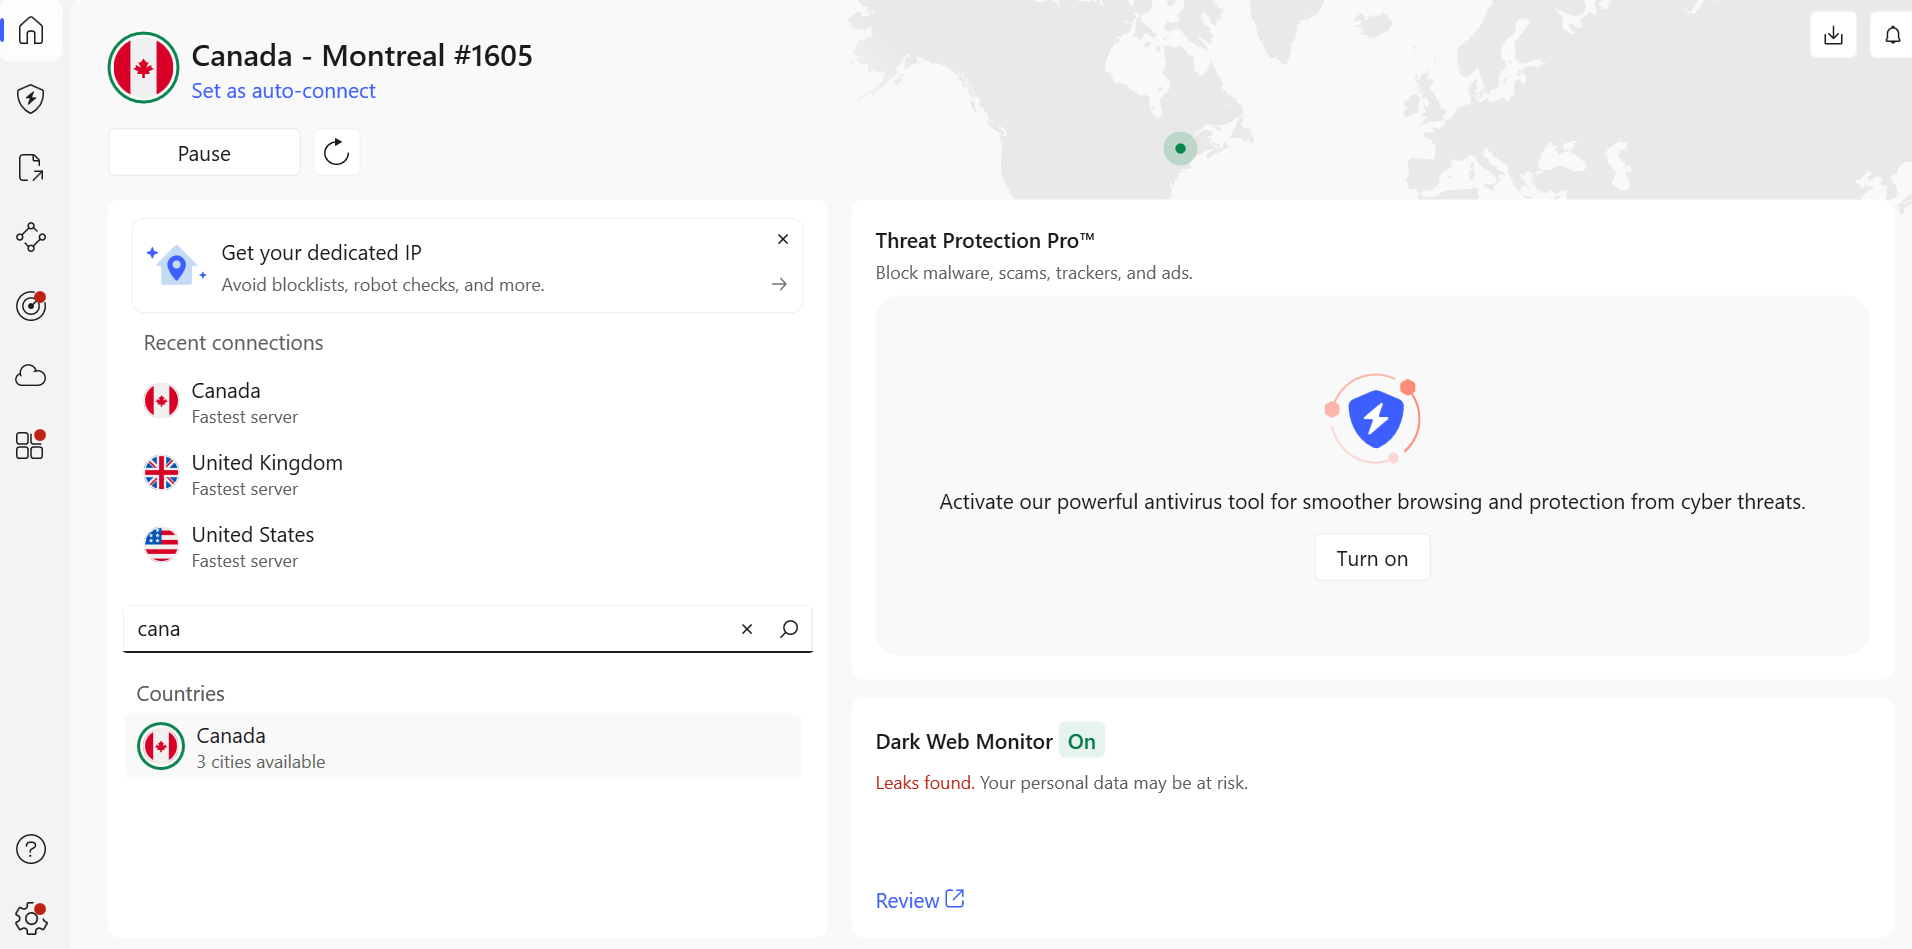Open Meshnet icon in sidebar
The width and height of the screenshot is (1912, 949).
(31, 237)
